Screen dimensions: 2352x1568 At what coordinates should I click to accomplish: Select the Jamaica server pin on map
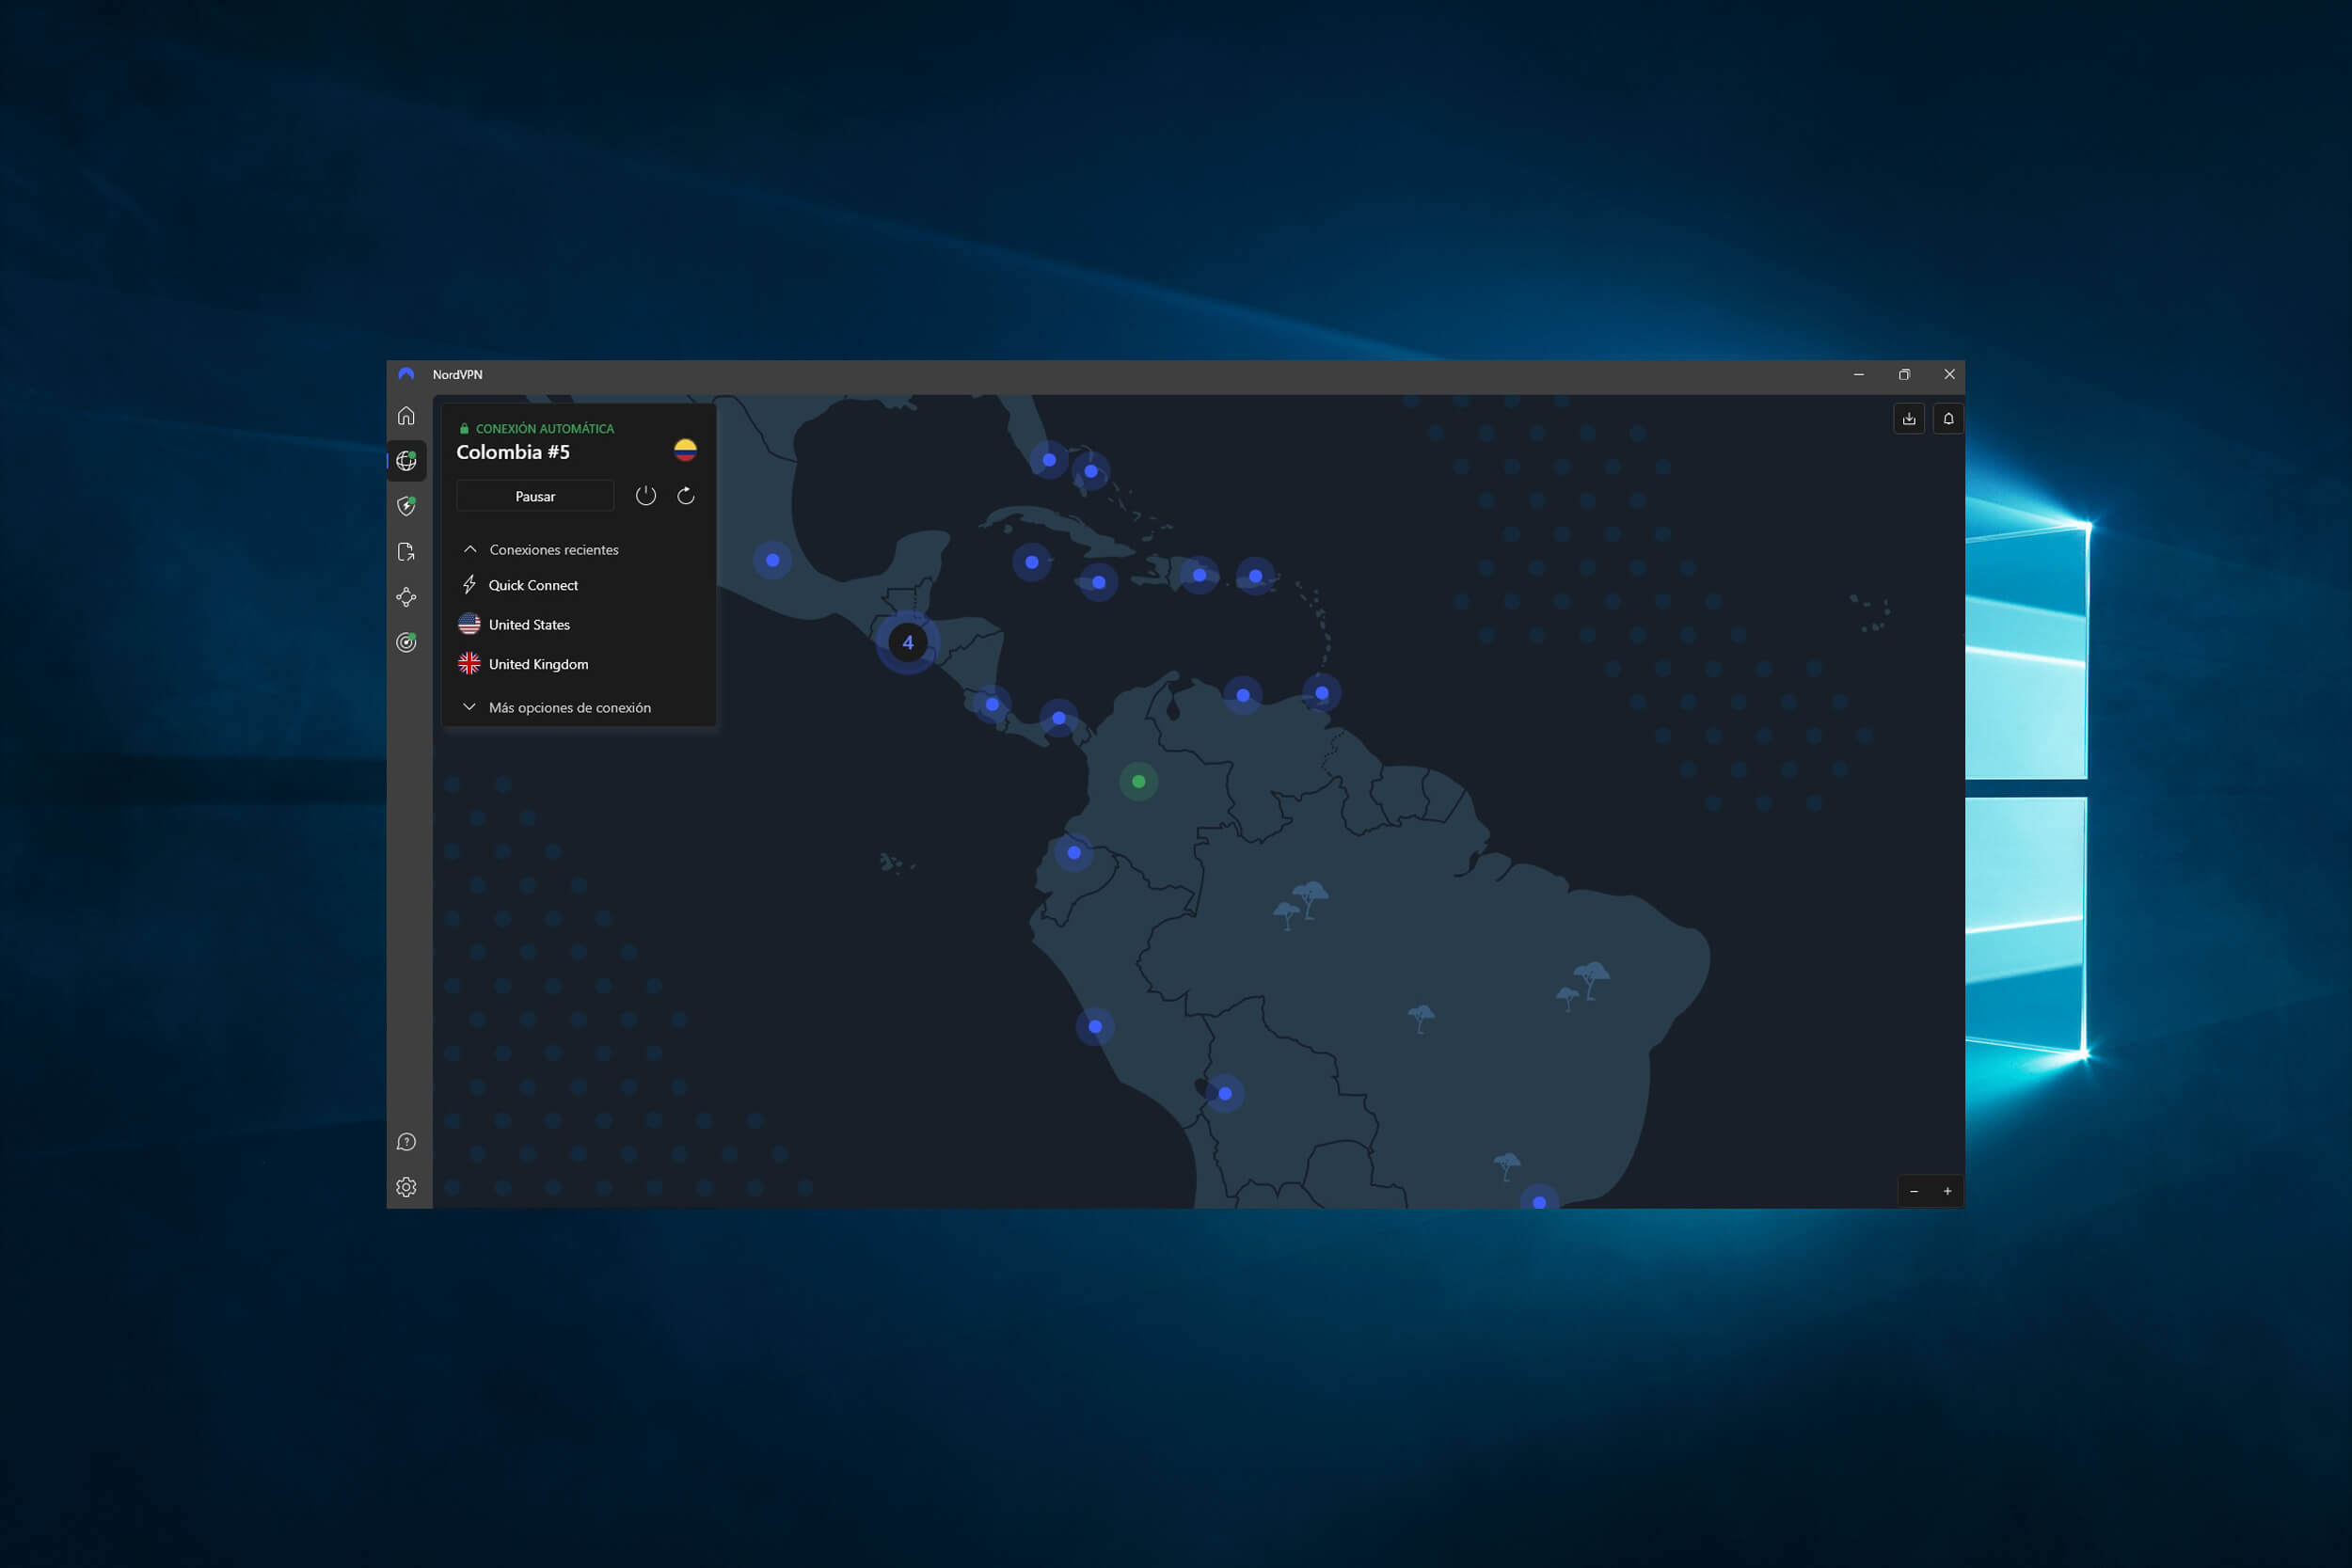(1098, 582)
